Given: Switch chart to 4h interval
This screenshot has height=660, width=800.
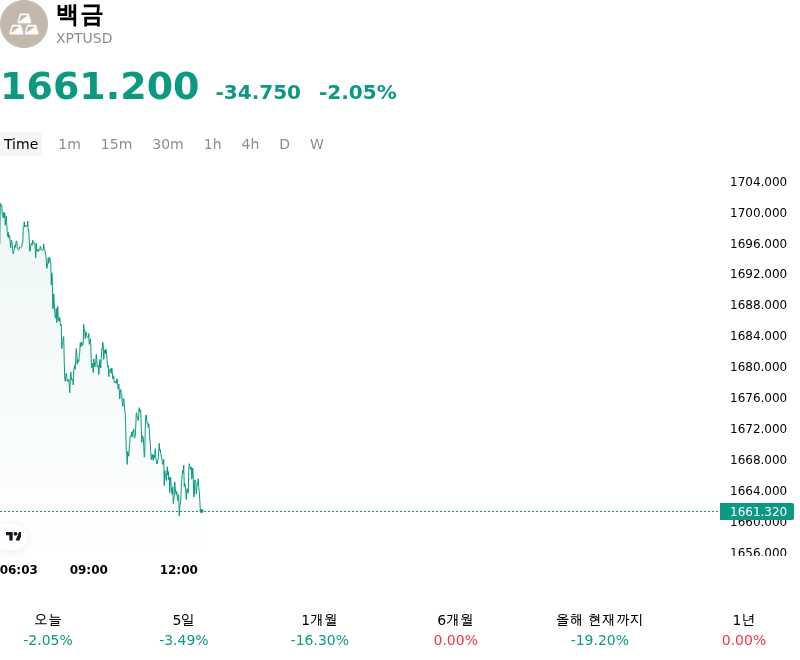Looking at the screenshot, I should [x=250, y=144].
